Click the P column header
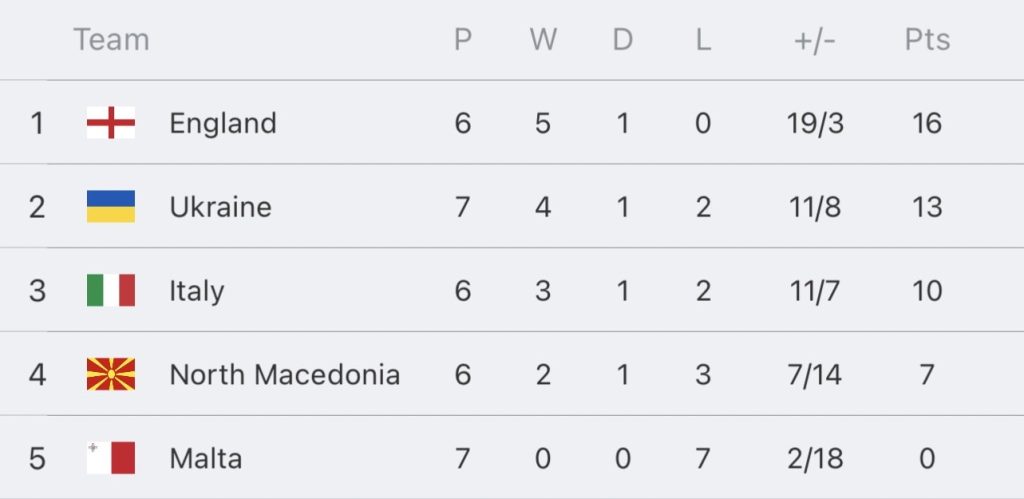The width and height of the screenshot is (1024, 499). (462, 40)
